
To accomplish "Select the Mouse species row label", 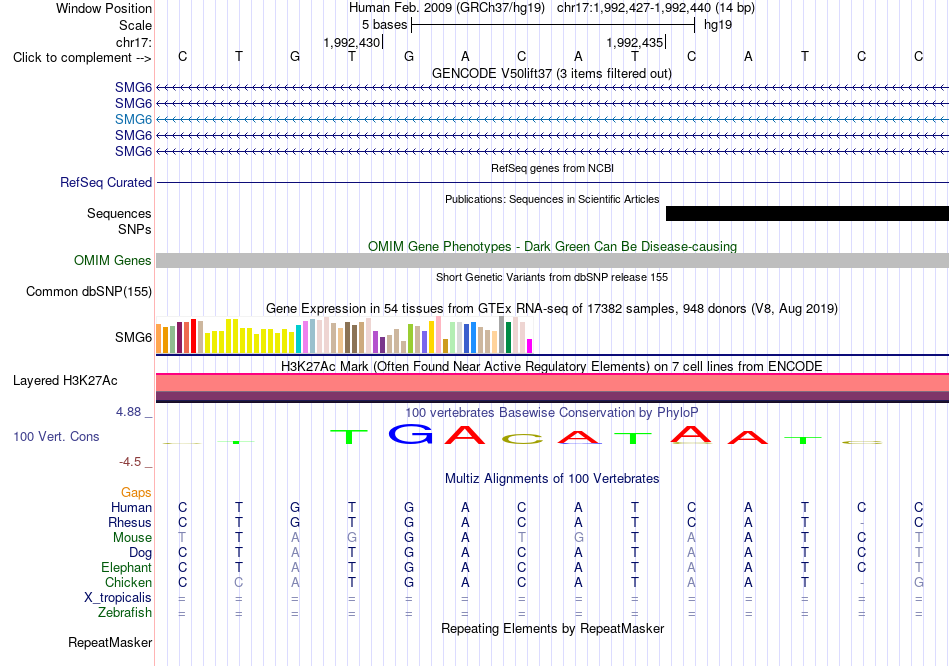I will (x=133, y=538).
